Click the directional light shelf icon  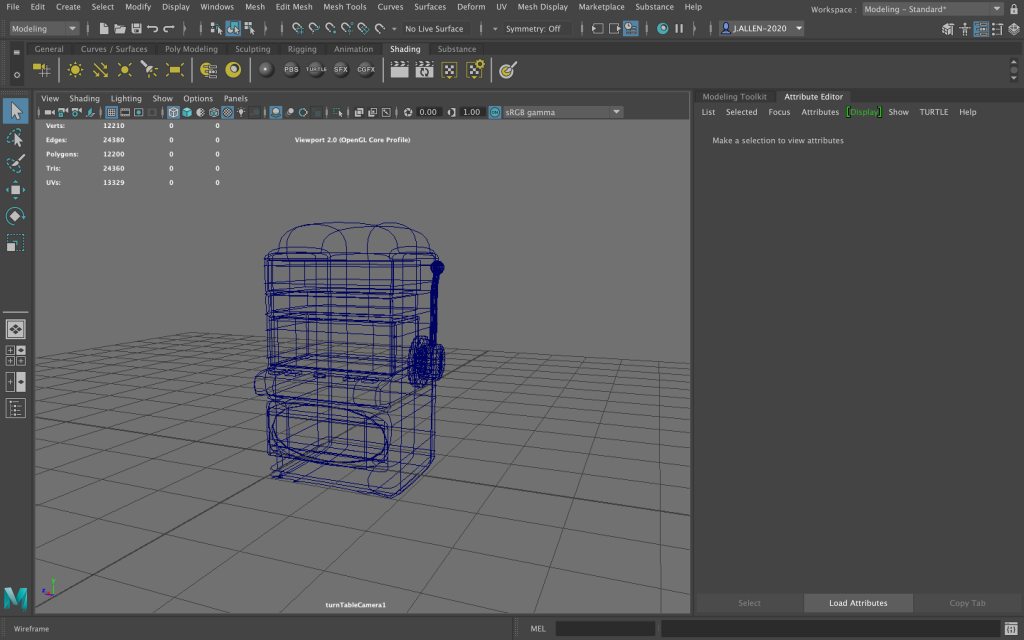click(x=100, y=69)
